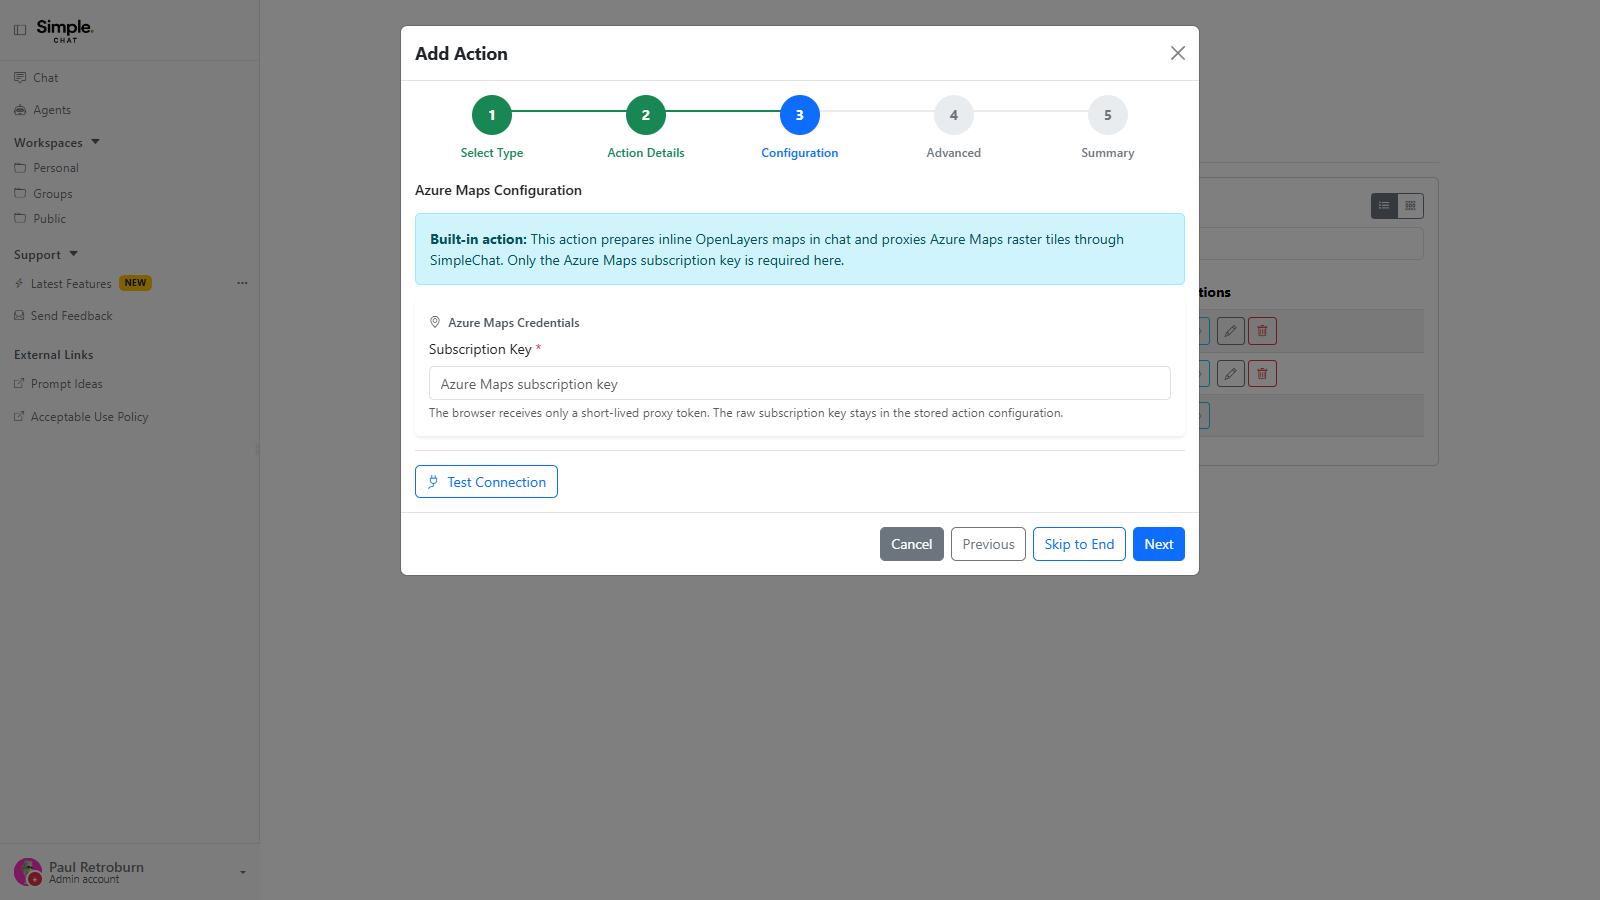This screenshot has width=1600, height=900.
Task: Click the NEW badge beside Latest Features
Action: 135,283
